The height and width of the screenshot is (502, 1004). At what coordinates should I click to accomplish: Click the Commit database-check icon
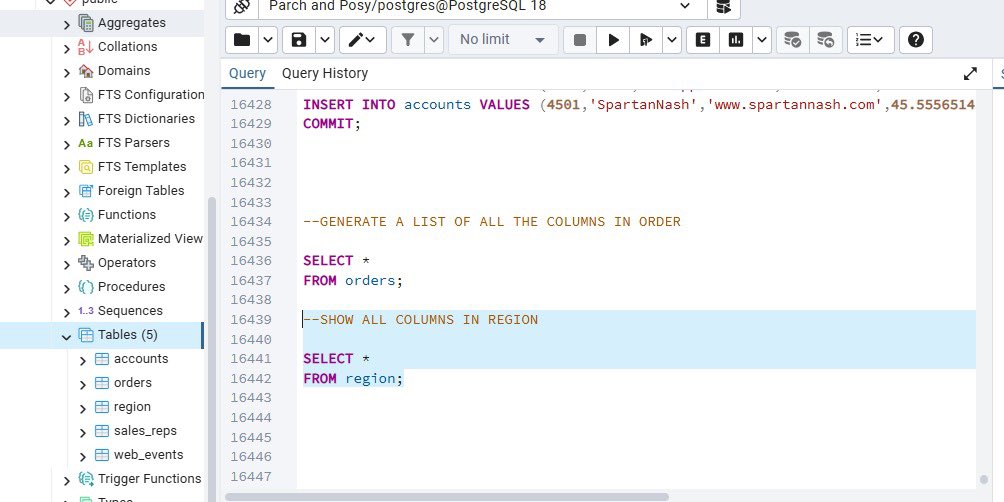coord(793,40)
